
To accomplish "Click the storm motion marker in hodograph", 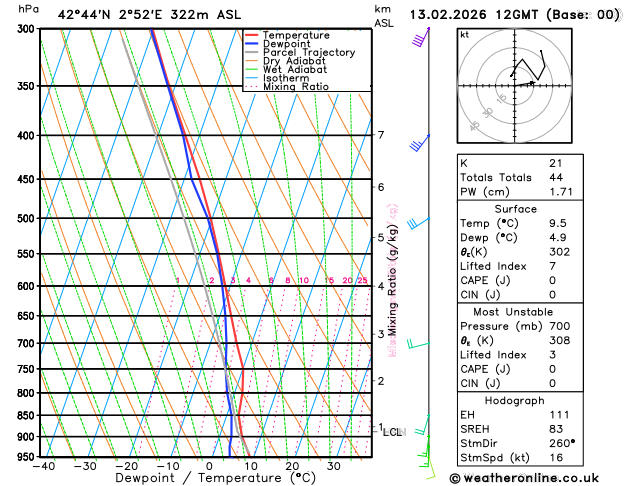I will pos(532,83).
